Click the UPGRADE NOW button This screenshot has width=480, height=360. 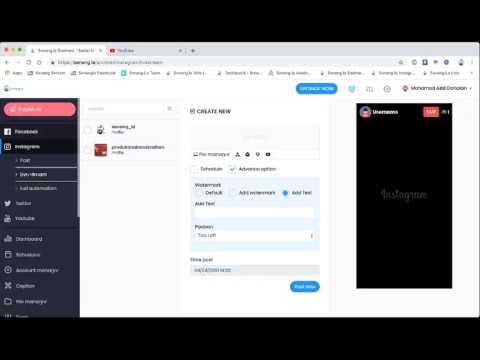pos(316,89)
